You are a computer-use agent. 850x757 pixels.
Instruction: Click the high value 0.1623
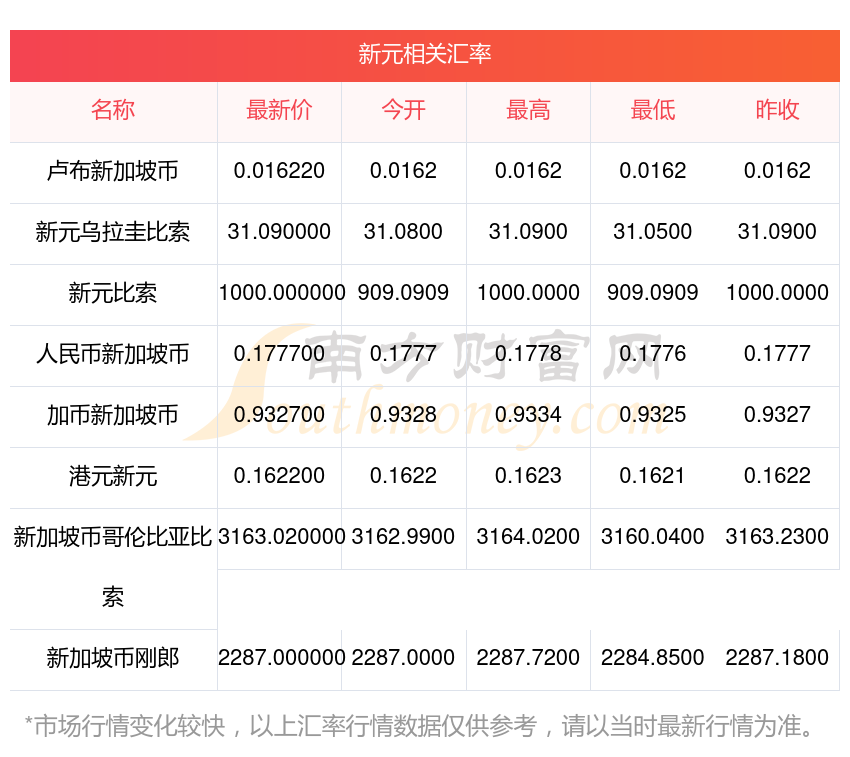[x=528, y=476]
